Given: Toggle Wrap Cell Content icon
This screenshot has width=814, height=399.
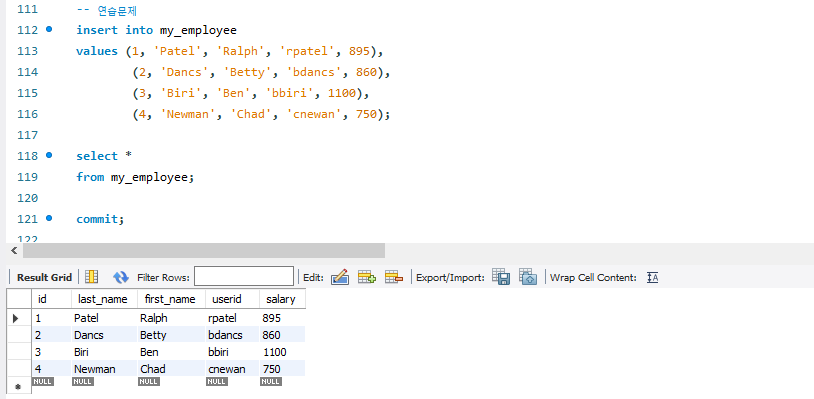Looking at the screenshot, I should tap(653, 278).
